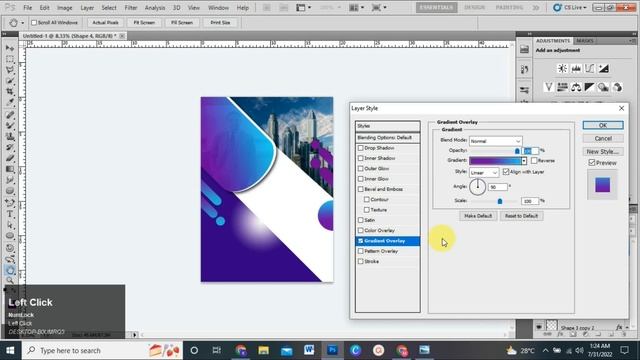Switch to the Design workspace
The height and width of the screenshot is (360, 640).
click(x=474, y=7)
